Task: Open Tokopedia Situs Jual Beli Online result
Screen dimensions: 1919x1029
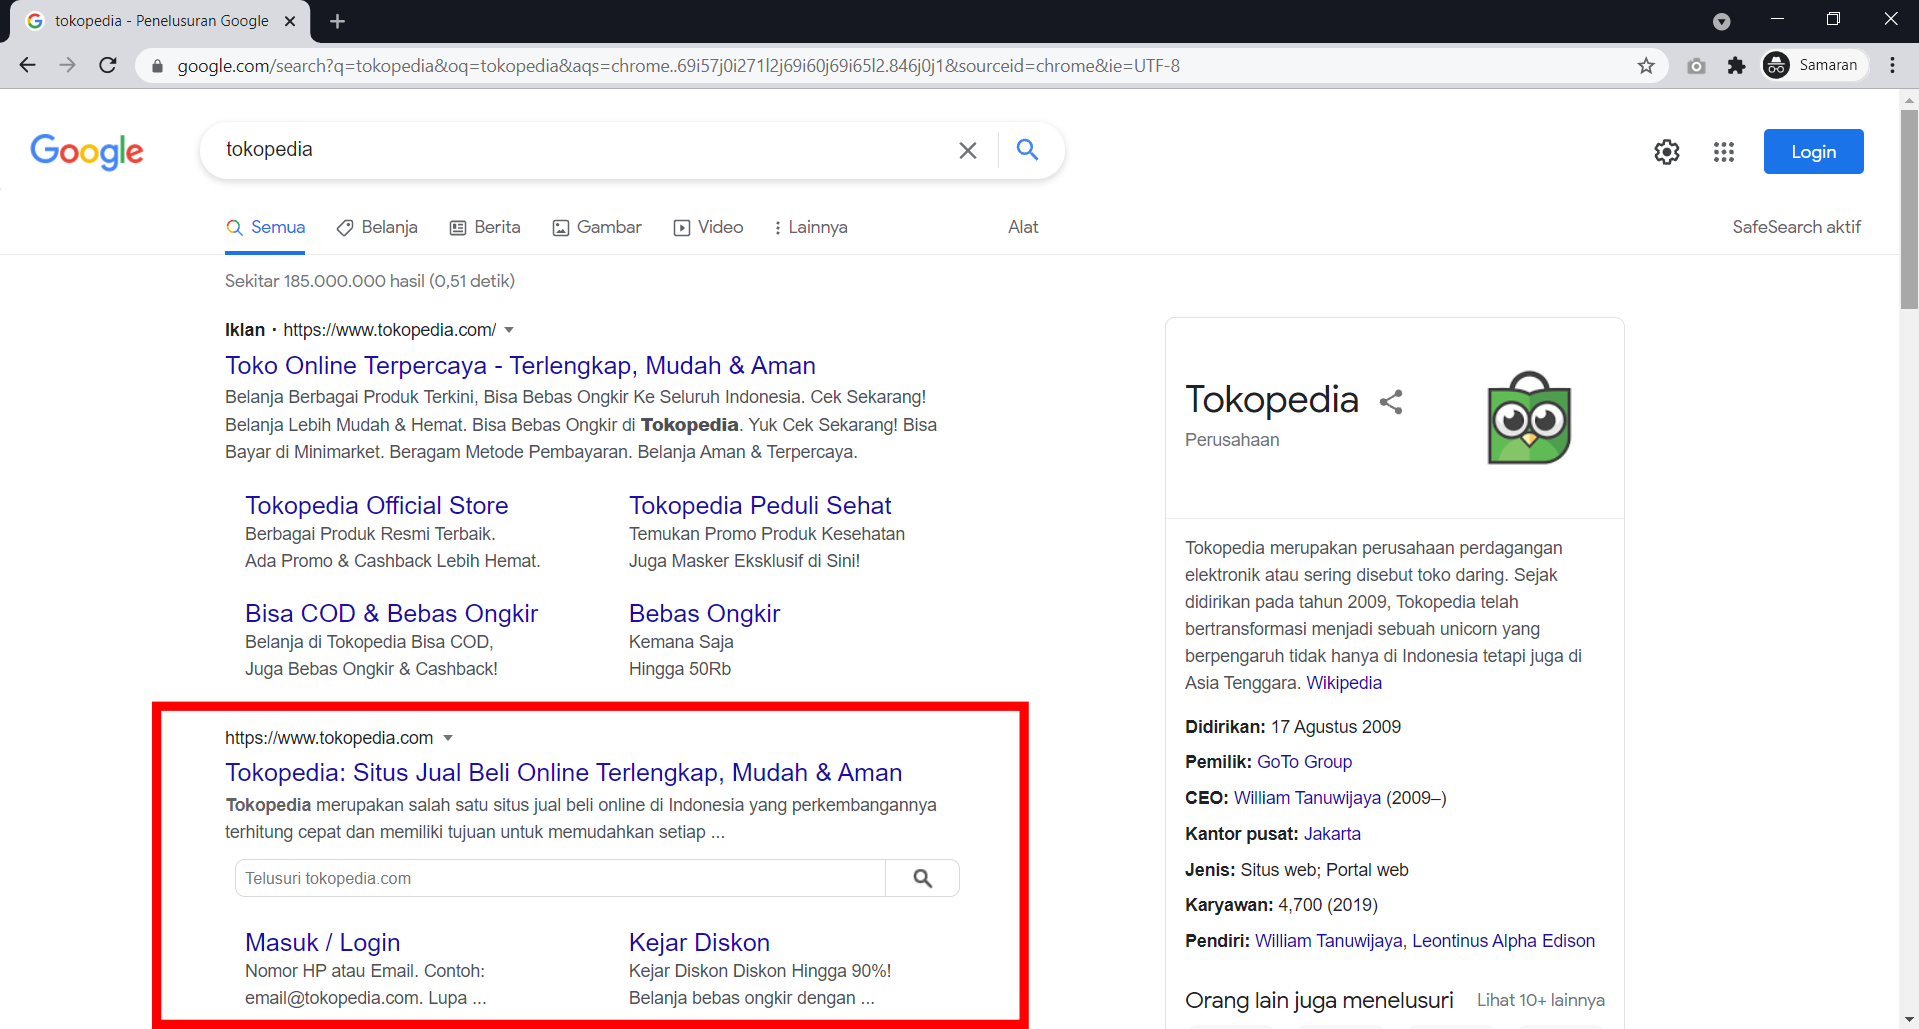Action: click(563, 772)
